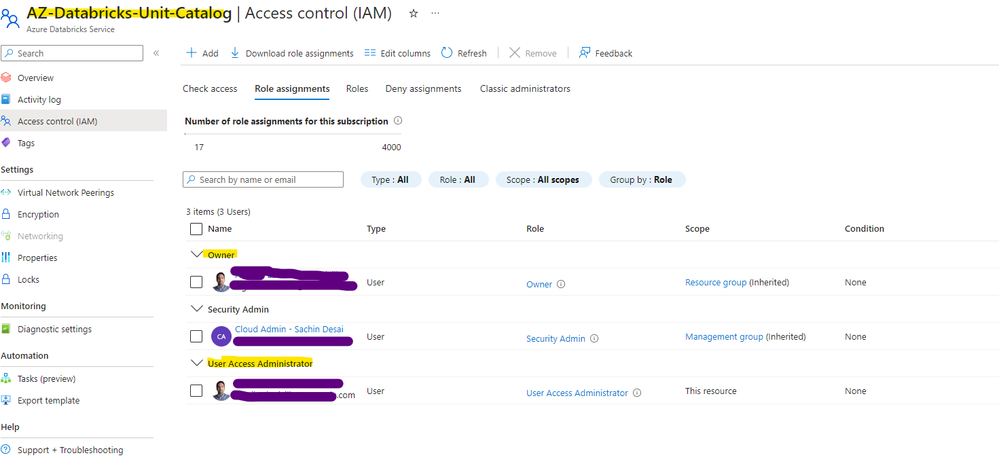Click info icon next to Owner role
This screenshot has width=999, height=456.
[561, 284]
